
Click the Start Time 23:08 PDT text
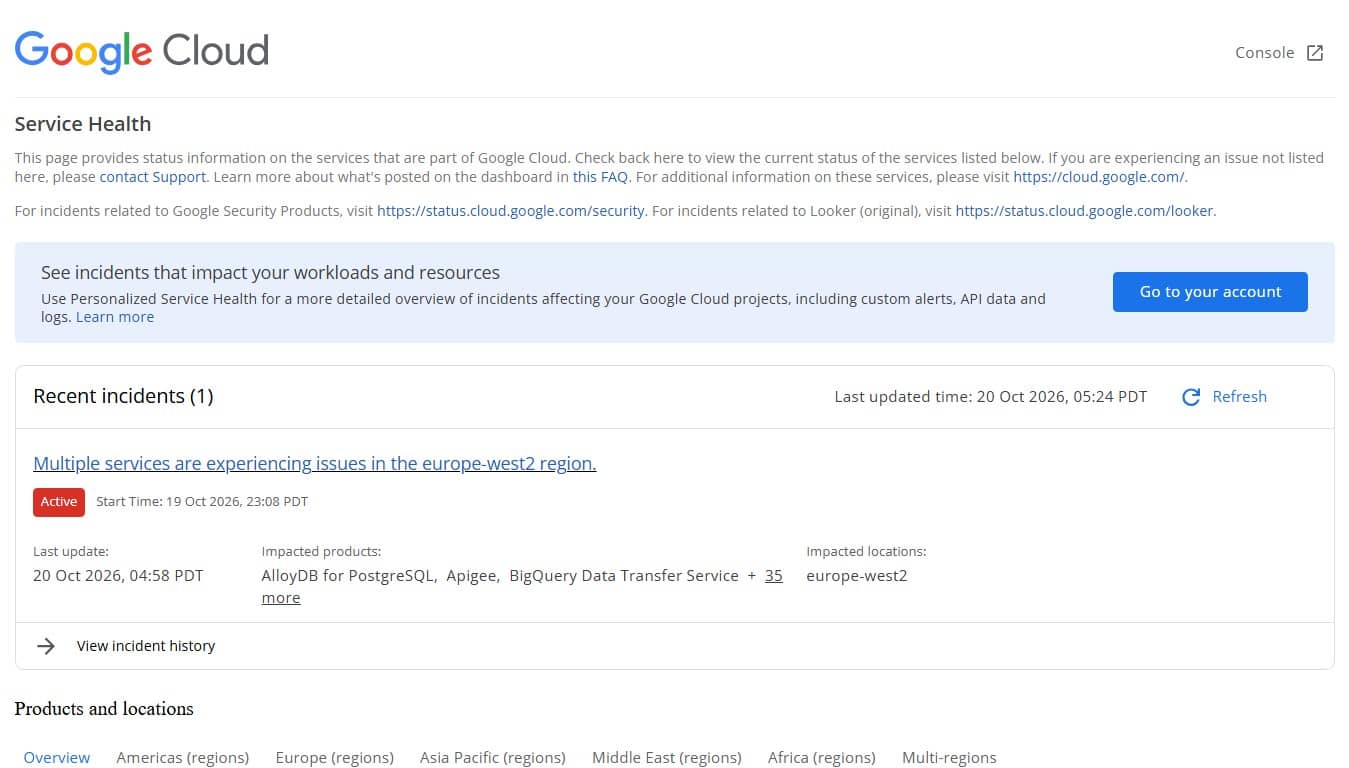pos(202,502)
